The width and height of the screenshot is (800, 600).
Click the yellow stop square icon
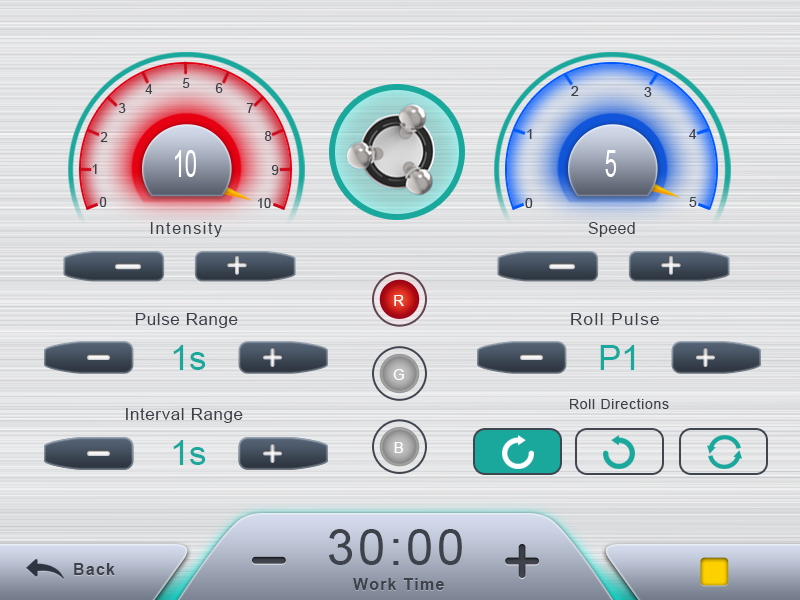(x=714, y=571)
